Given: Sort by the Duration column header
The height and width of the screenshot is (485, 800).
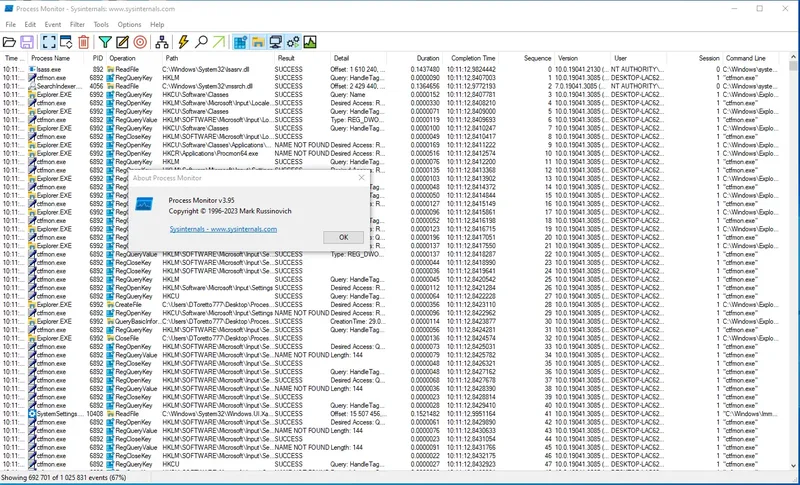Looking at the screenshot, I should tap(428, 58).
